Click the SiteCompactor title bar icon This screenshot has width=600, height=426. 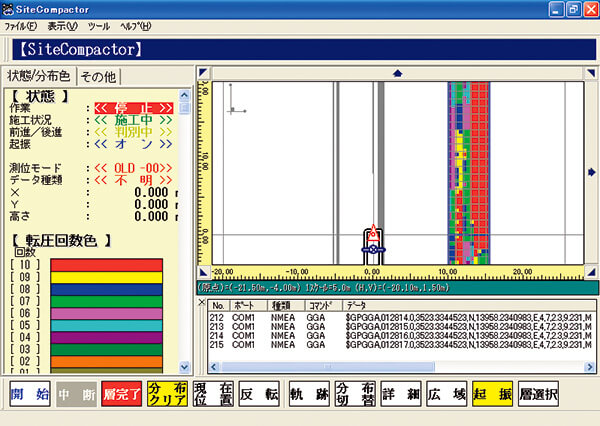7,9
